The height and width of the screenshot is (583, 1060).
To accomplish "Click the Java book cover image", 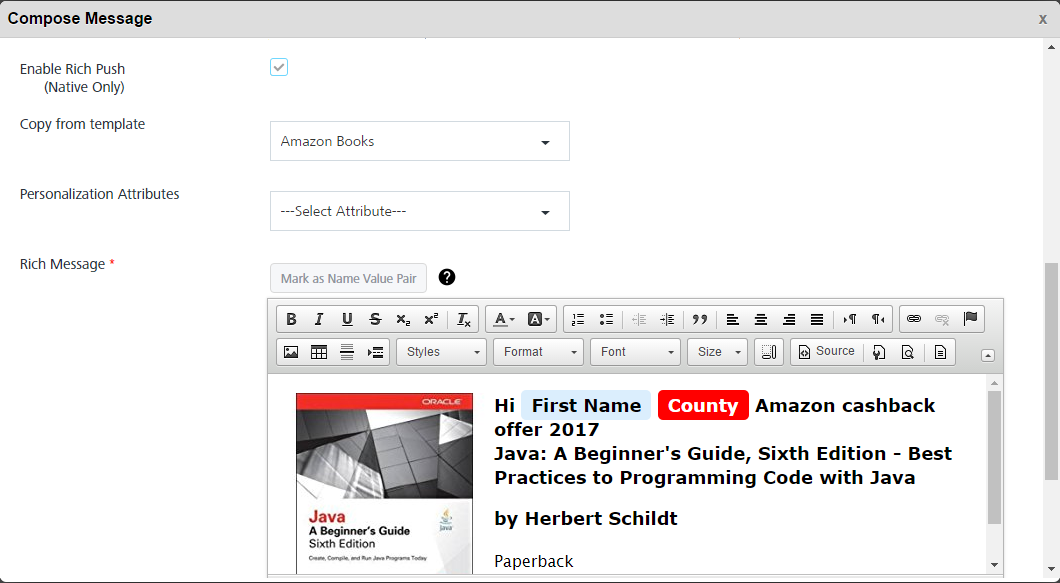I will (x=385, y=483).
